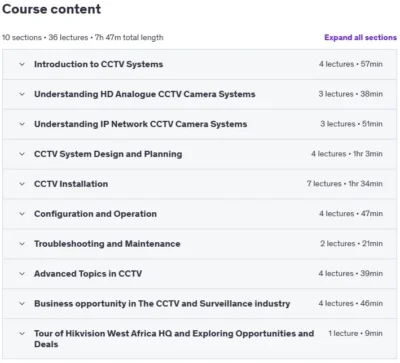Expand the Introduction to CCTV Systems chevron
The image size is (400, 363).
tap(22, 64)
